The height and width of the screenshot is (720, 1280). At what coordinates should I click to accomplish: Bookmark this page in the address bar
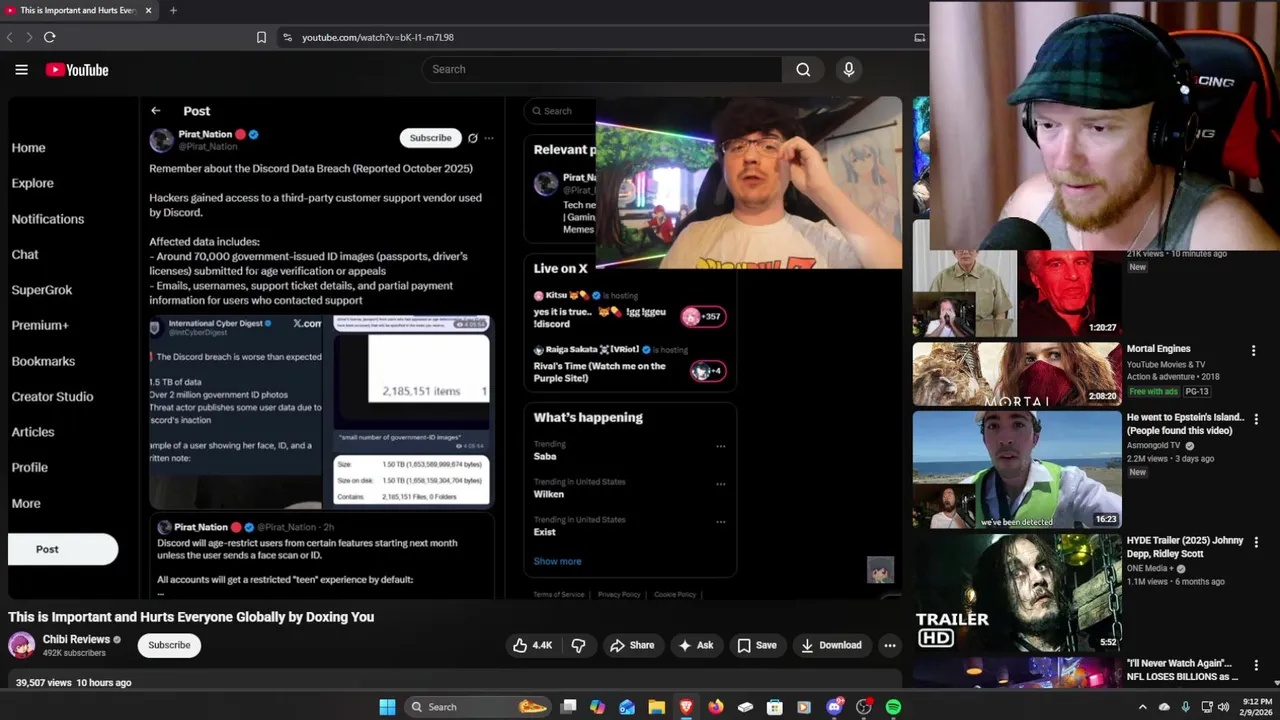tap(261, 37)
